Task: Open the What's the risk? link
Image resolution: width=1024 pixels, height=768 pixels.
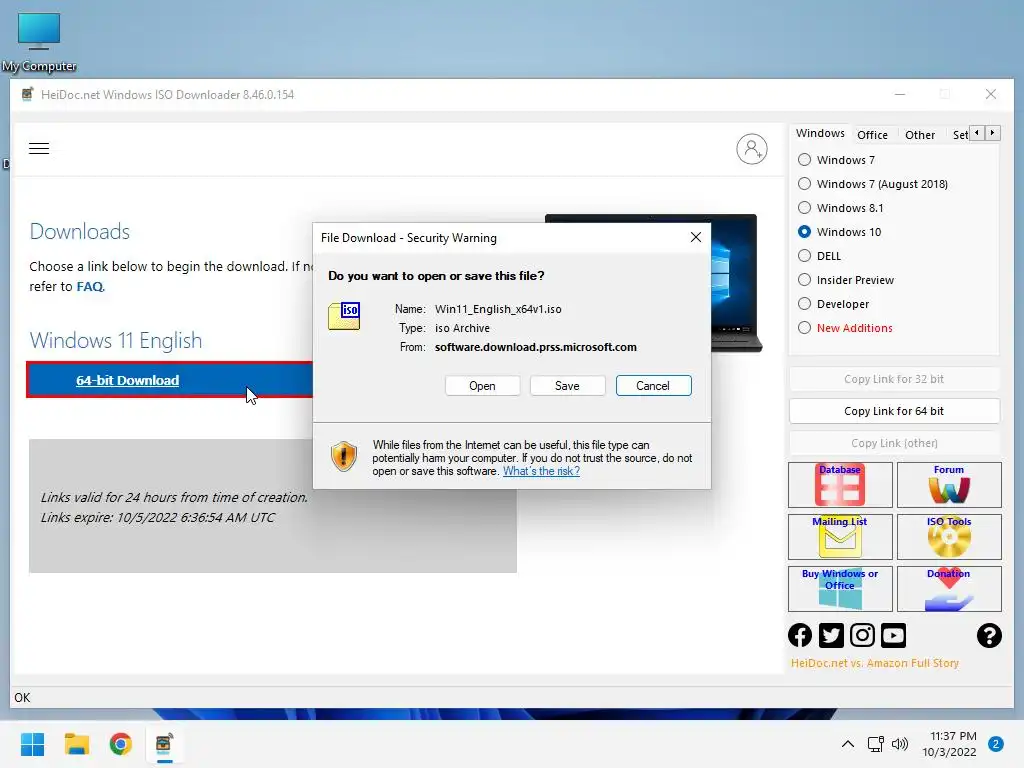Action: point(541,472)
